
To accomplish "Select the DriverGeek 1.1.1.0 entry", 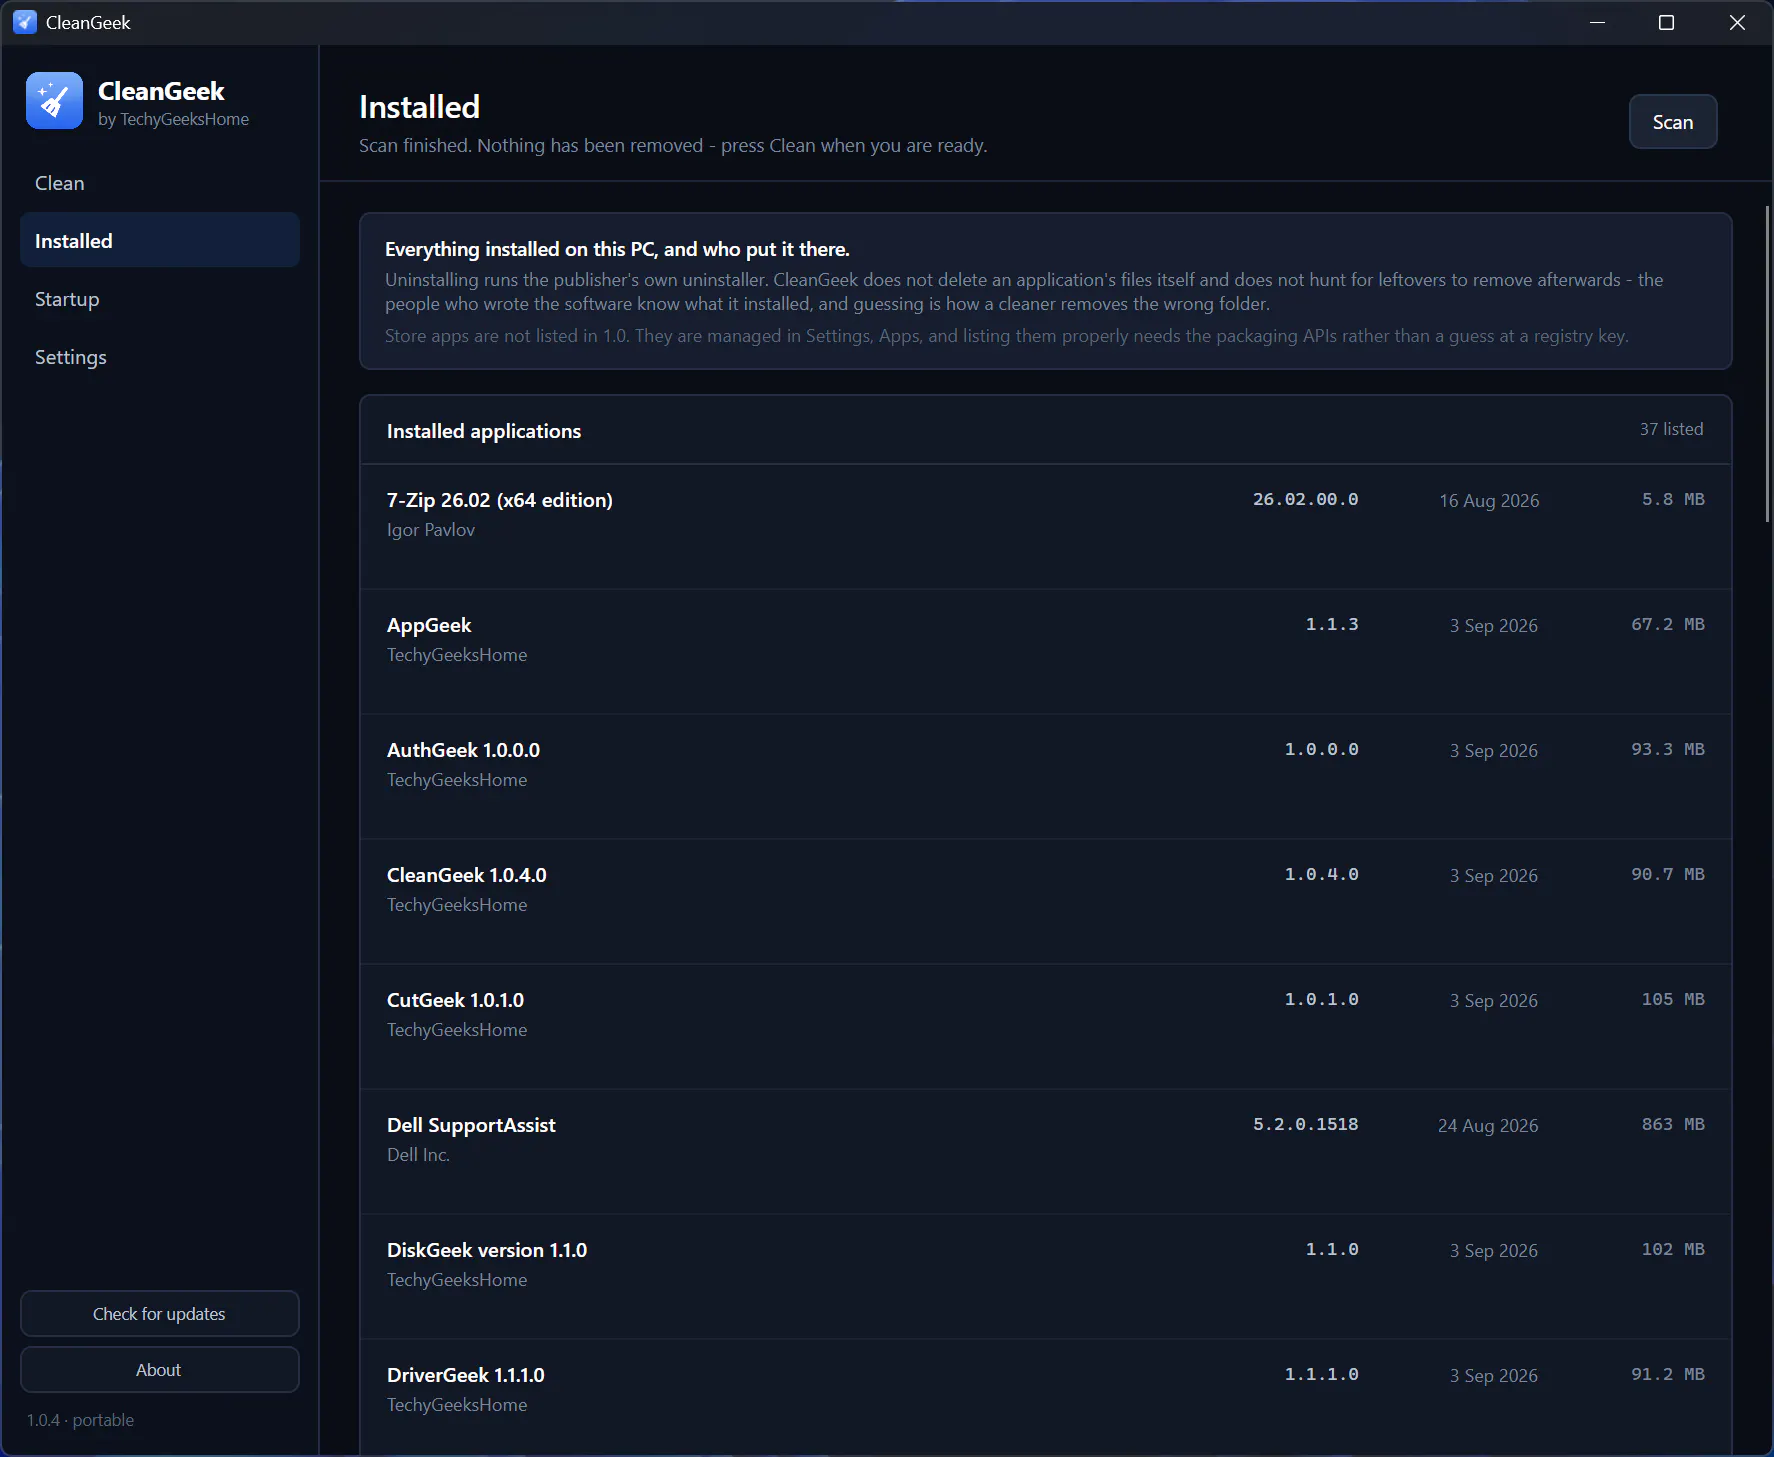I will pyautogui.click(x=1046, y=1397).
